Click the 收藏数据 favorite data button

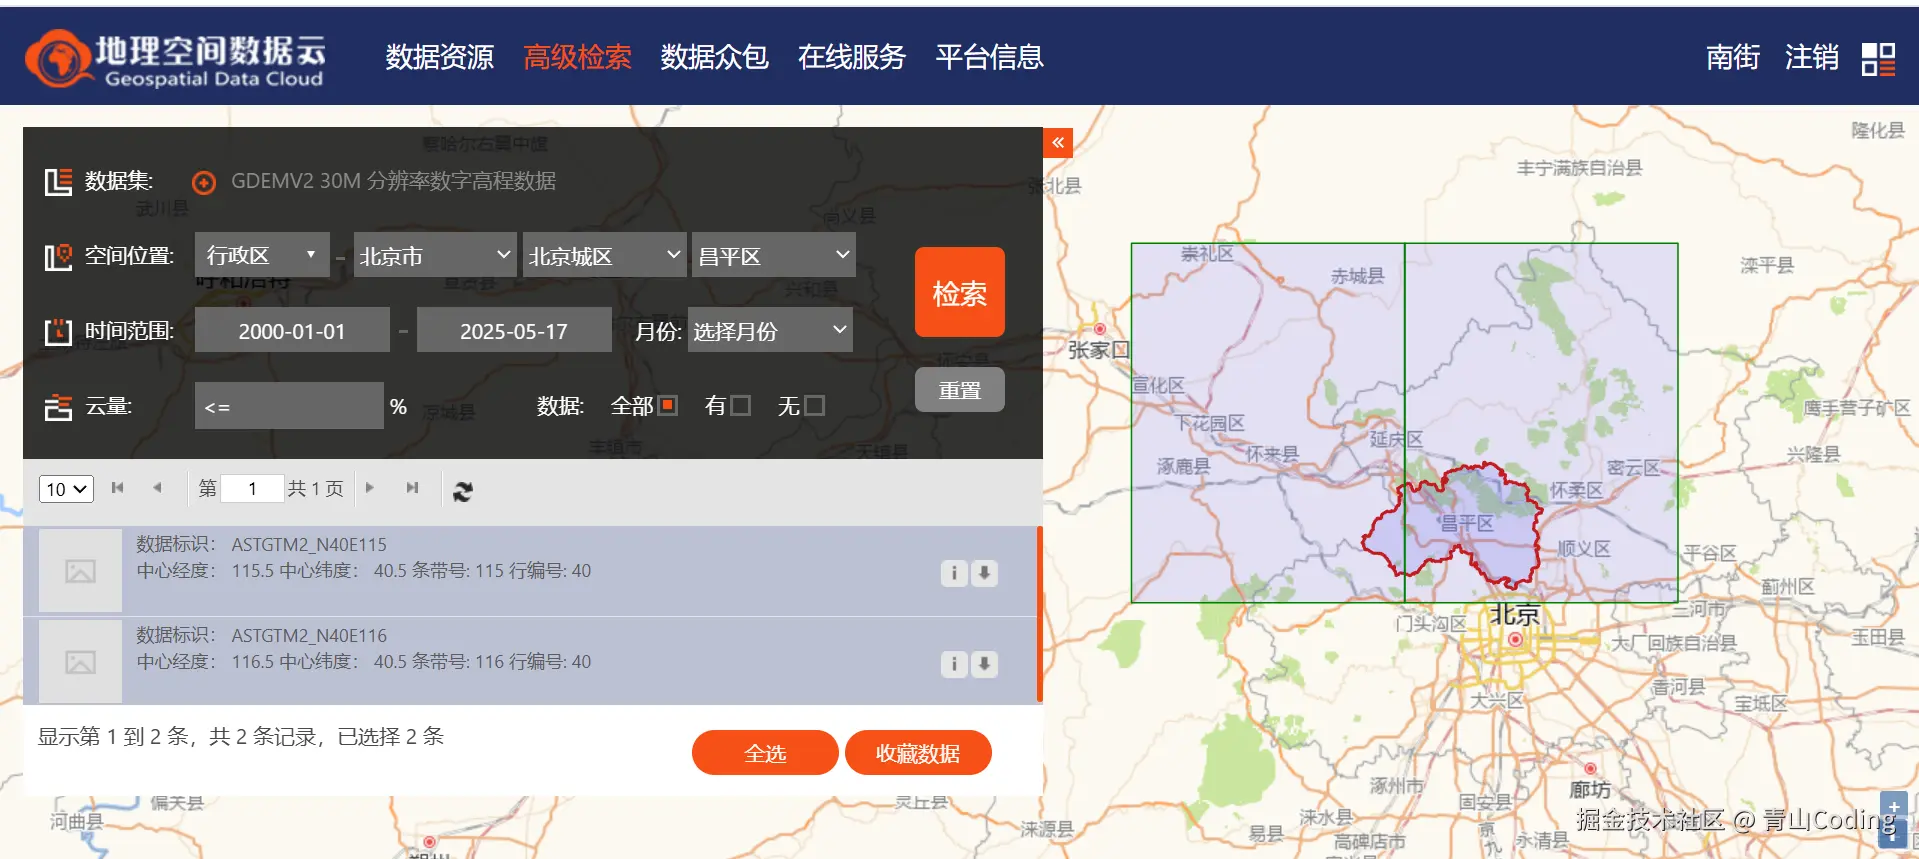[x=918, y=753]
